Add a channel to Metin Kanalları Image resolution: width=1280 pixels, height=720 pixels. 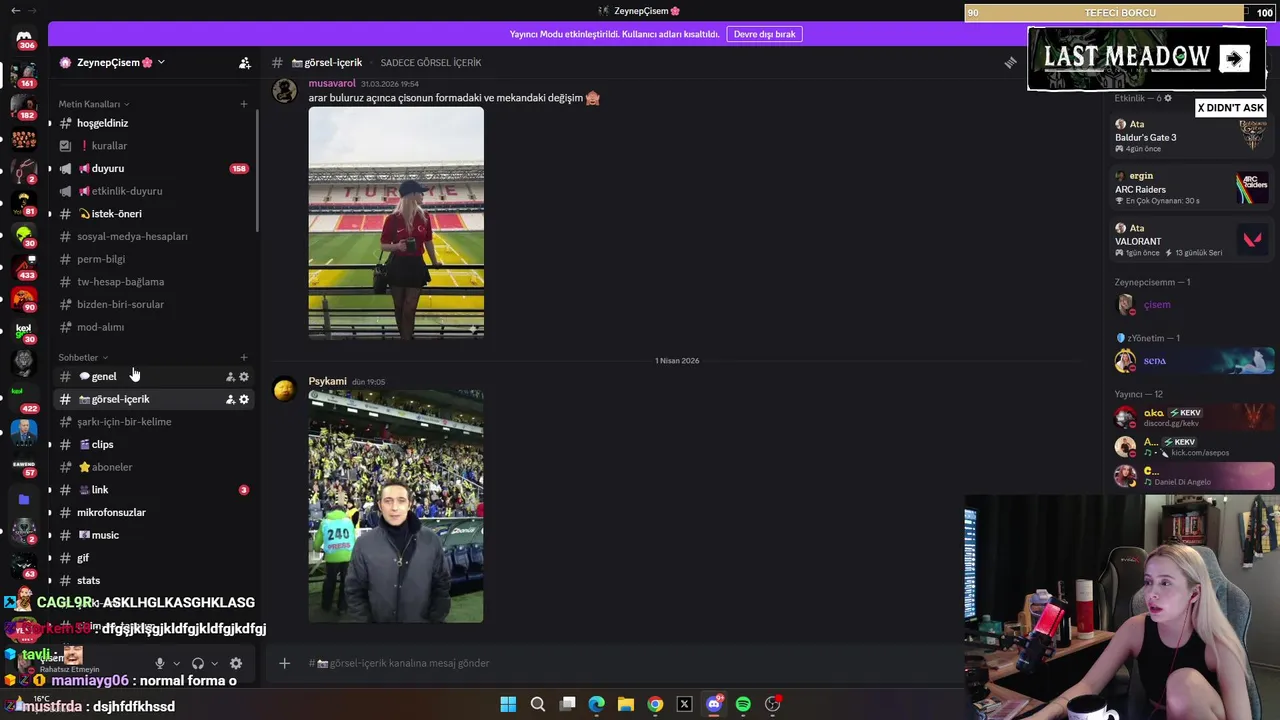(243, 104)
